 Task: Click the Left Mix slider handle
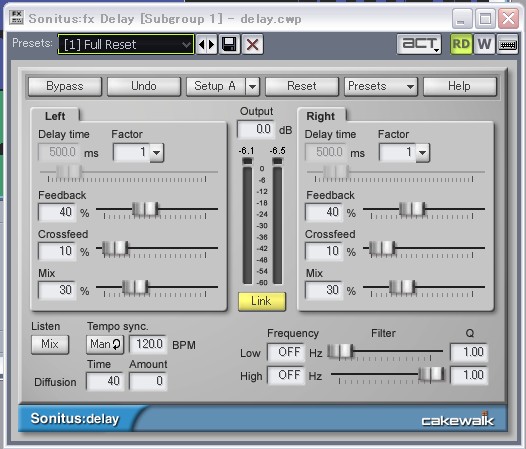[135, 287]
